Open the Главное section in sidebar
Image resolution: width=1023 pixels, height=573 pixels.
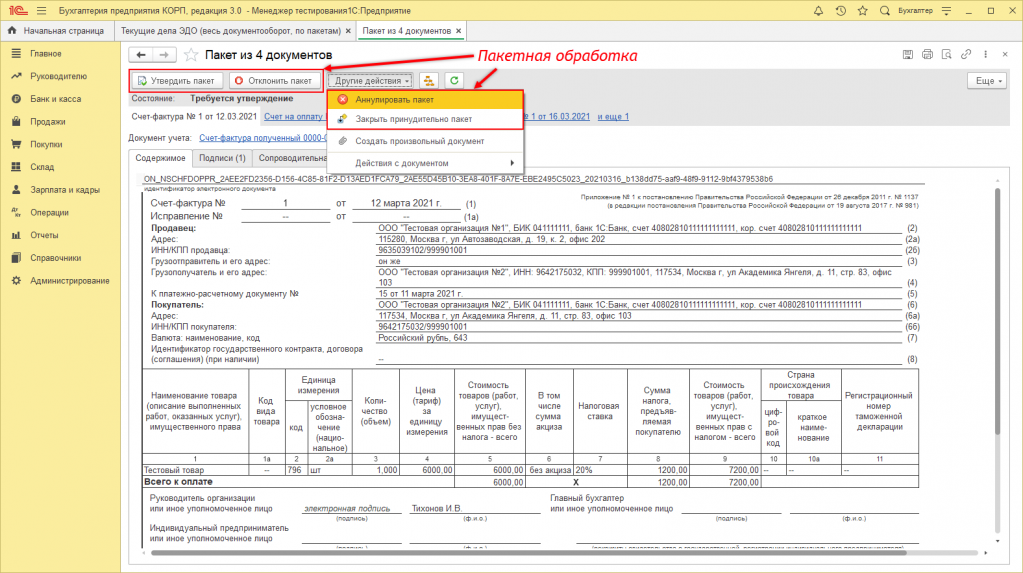46,54
